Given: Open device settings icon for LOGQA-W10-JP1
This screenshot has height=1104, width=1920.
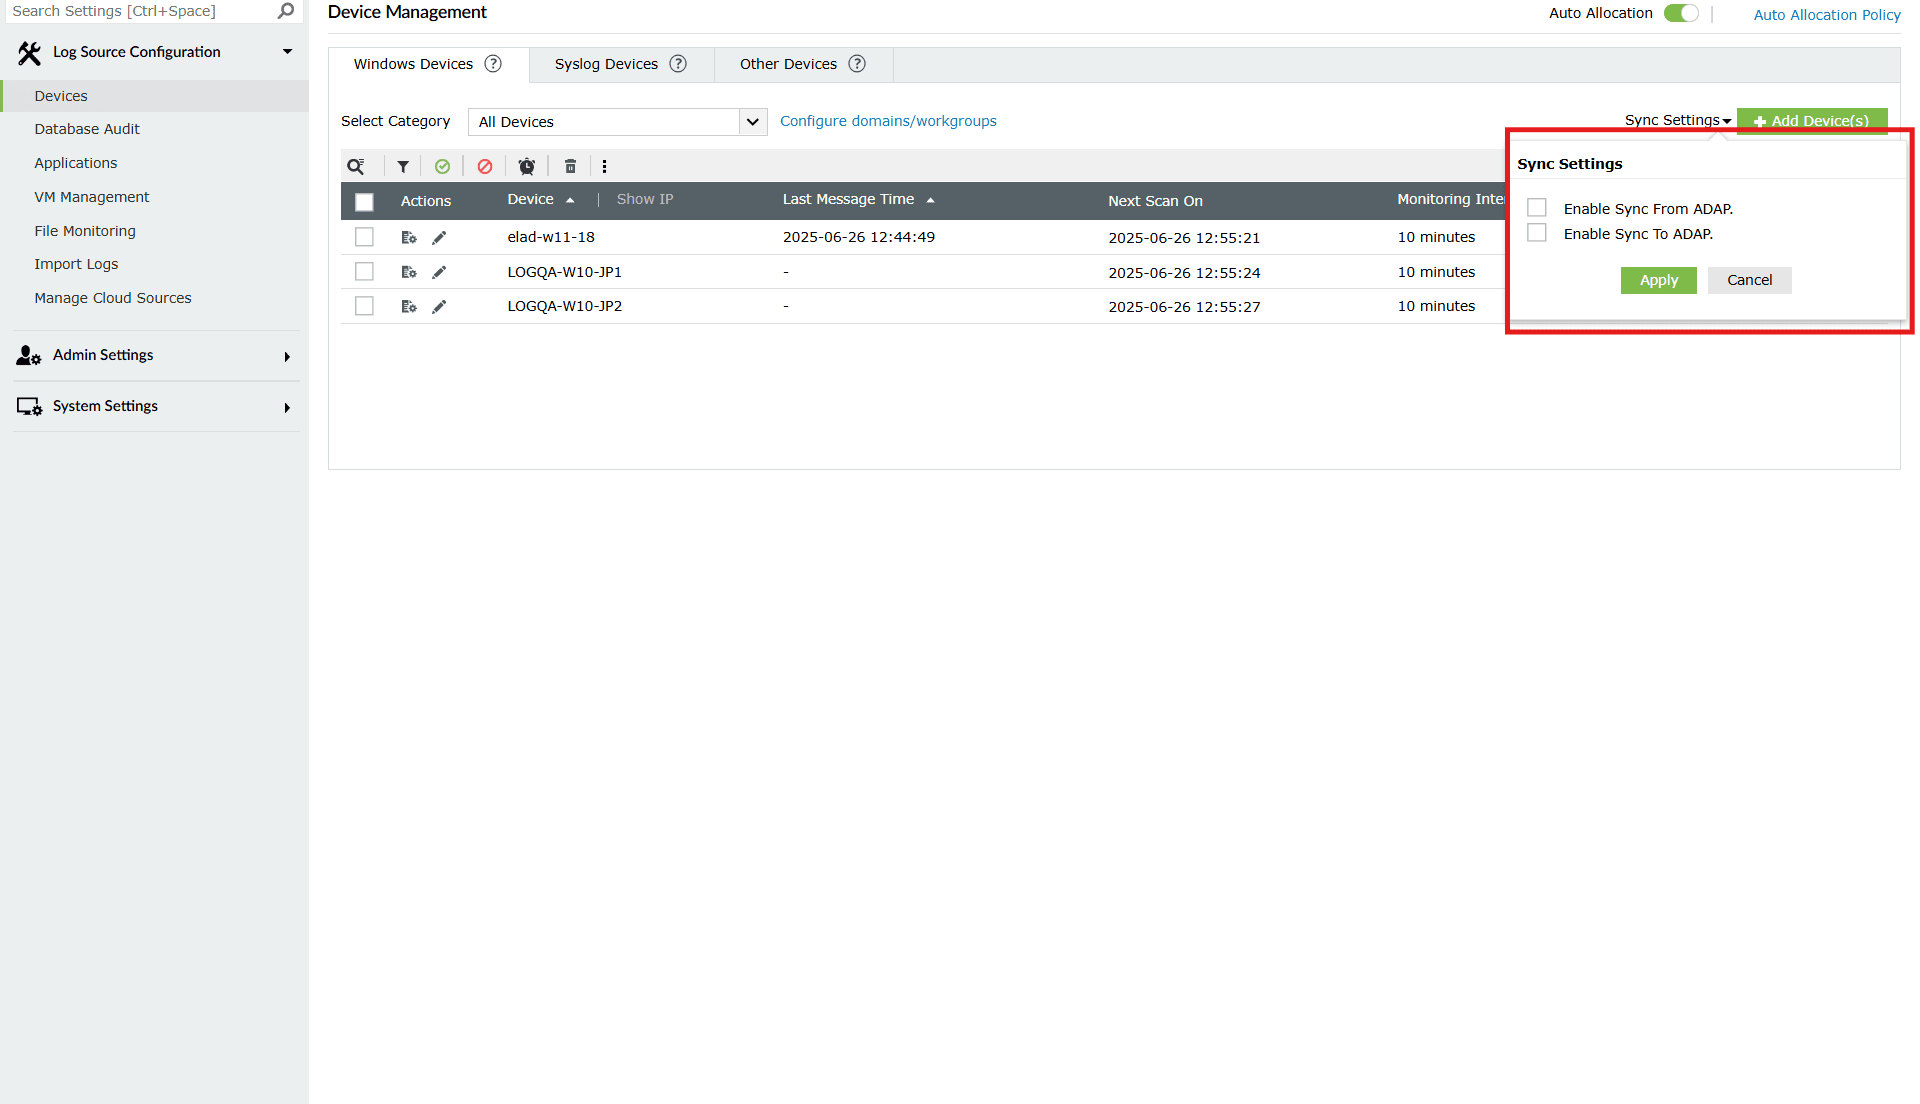Looking at the screenshot, I should click(408, 272).
